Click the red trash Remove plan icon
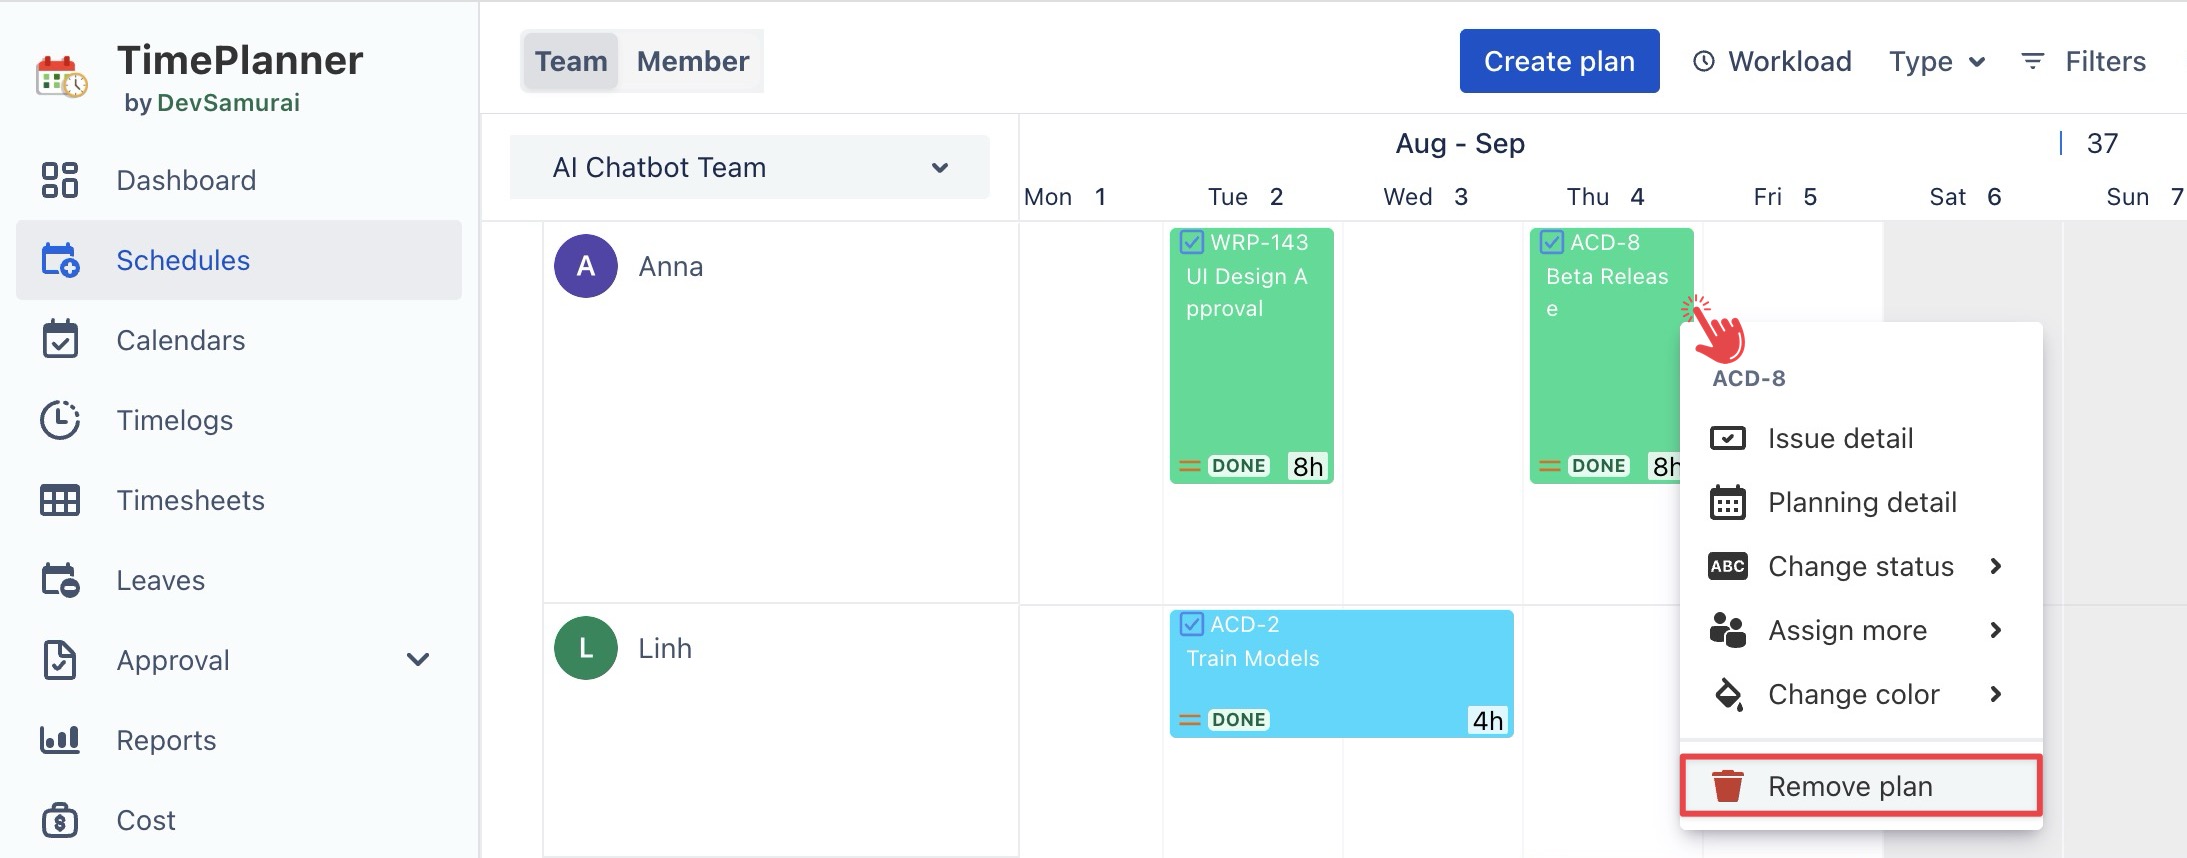 click(x=1727, y=786)
